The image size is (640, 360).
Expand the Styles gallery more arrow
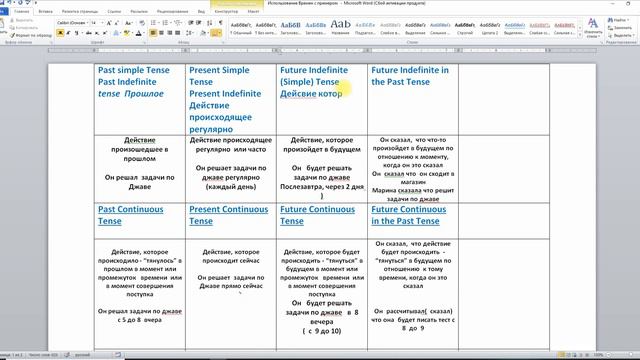[580, 36]
